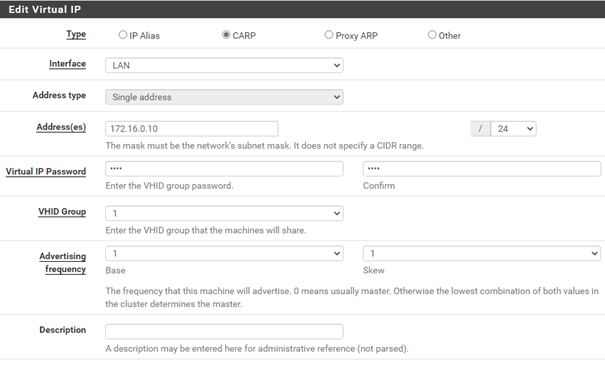
Task: Click the Interface label
Action: 68,64
